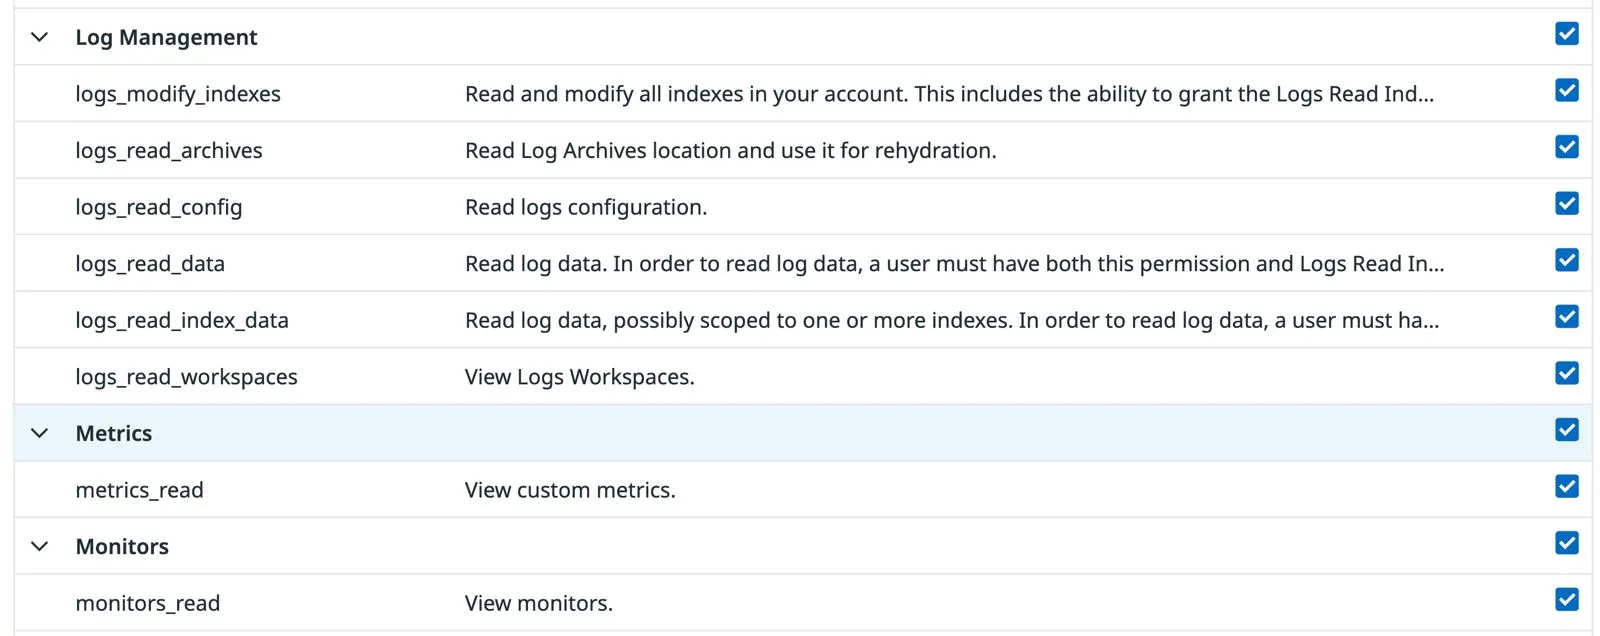Screen dimensions: 1600x636
Task: Collapse the Metrics section chevron
Action: tap(40, 433)
